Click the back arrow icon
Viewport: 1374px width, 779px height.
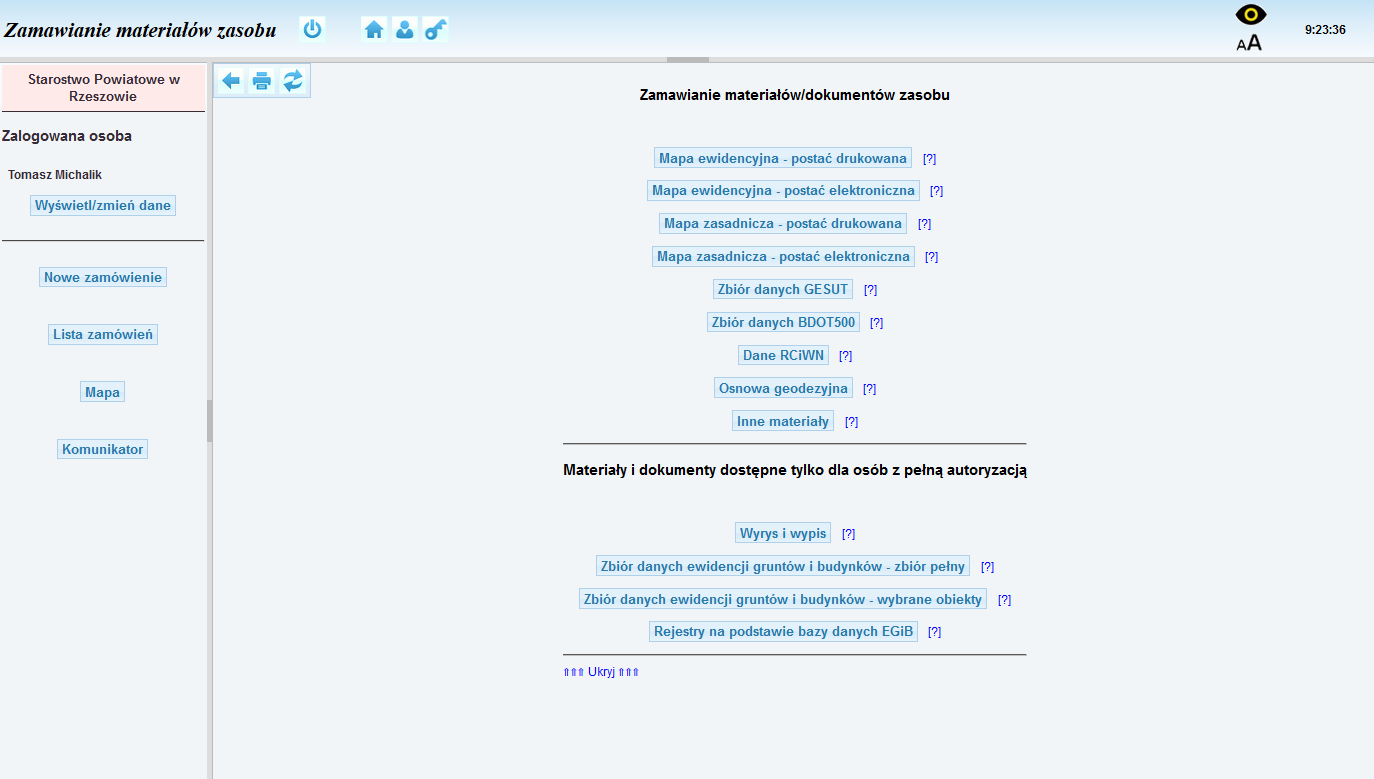coord(231,81)
